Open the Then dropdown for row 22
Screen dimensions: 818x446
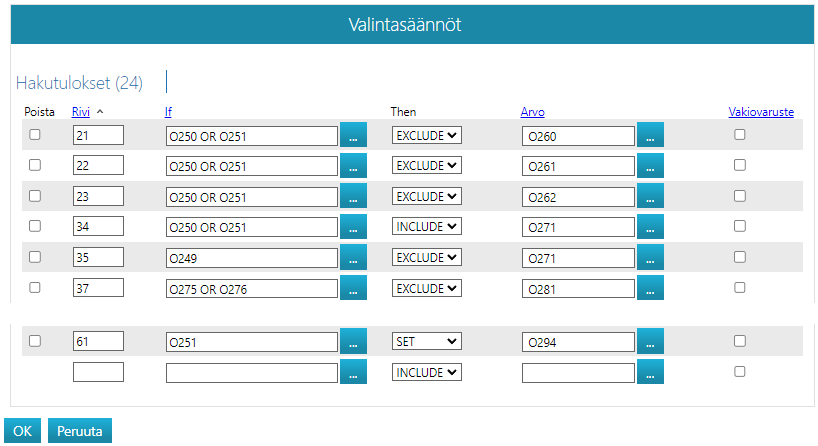coord(426,166)
